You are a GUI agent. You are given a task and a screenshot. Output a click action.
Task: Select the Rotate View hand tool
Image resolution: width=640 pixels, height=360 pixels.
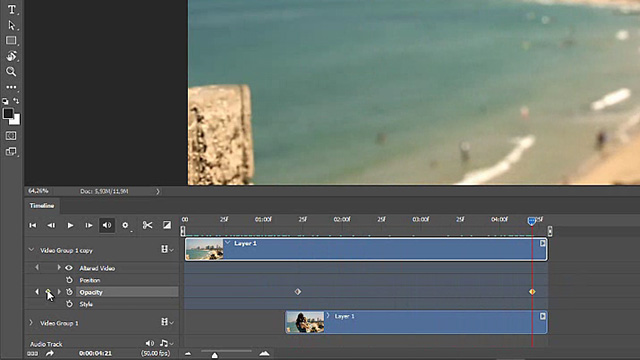11,56
